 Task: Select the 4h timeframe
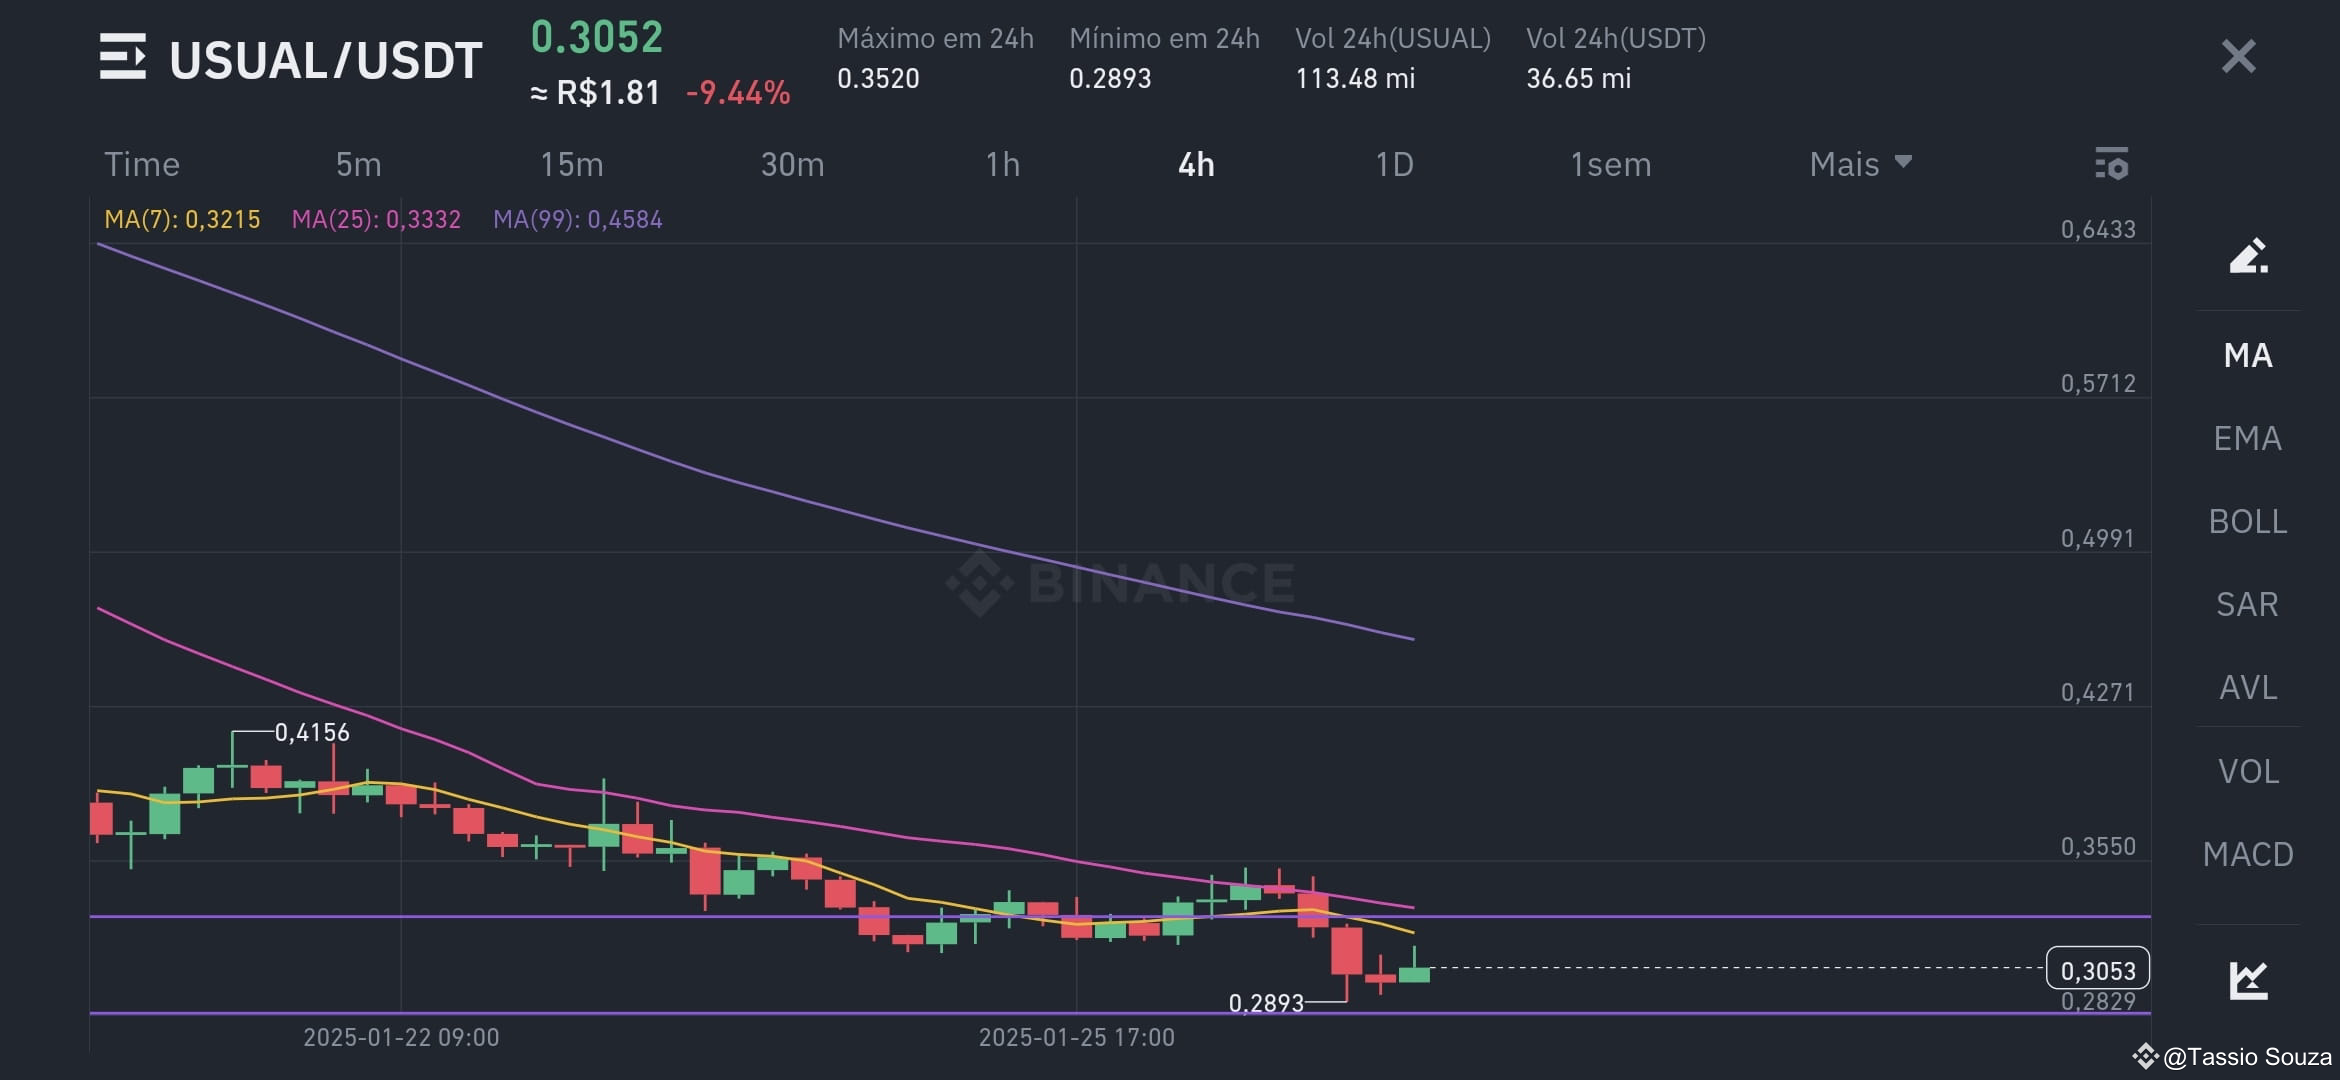pos(1196,164)
